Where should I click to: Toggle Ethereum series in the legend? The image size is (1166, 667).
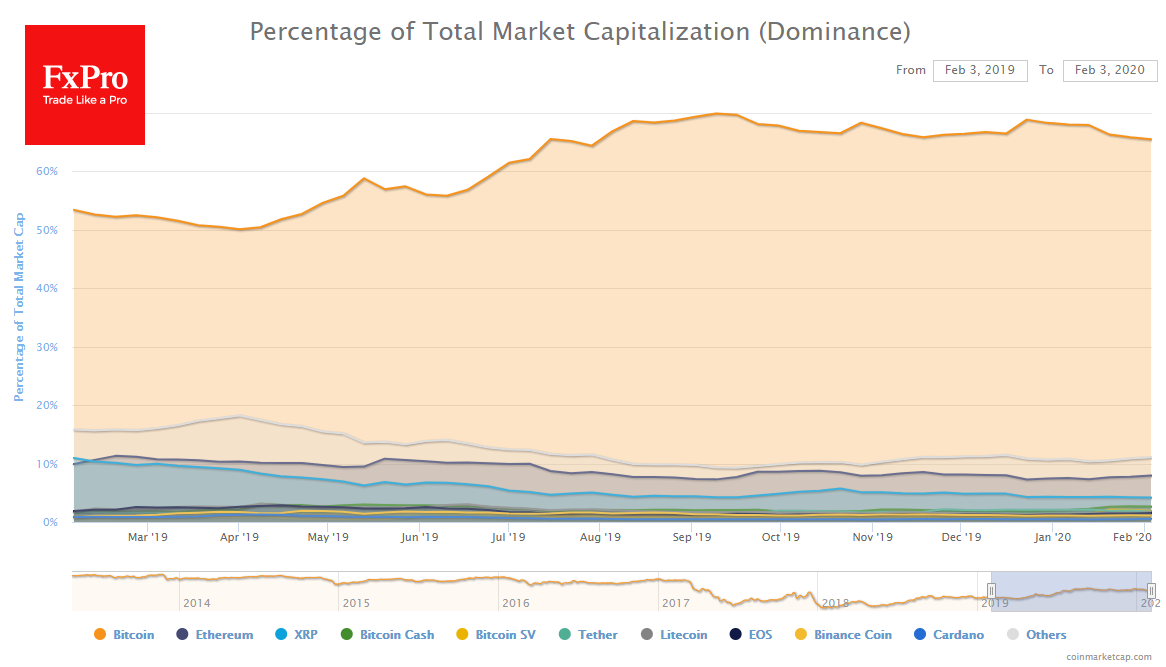[224, 635]
